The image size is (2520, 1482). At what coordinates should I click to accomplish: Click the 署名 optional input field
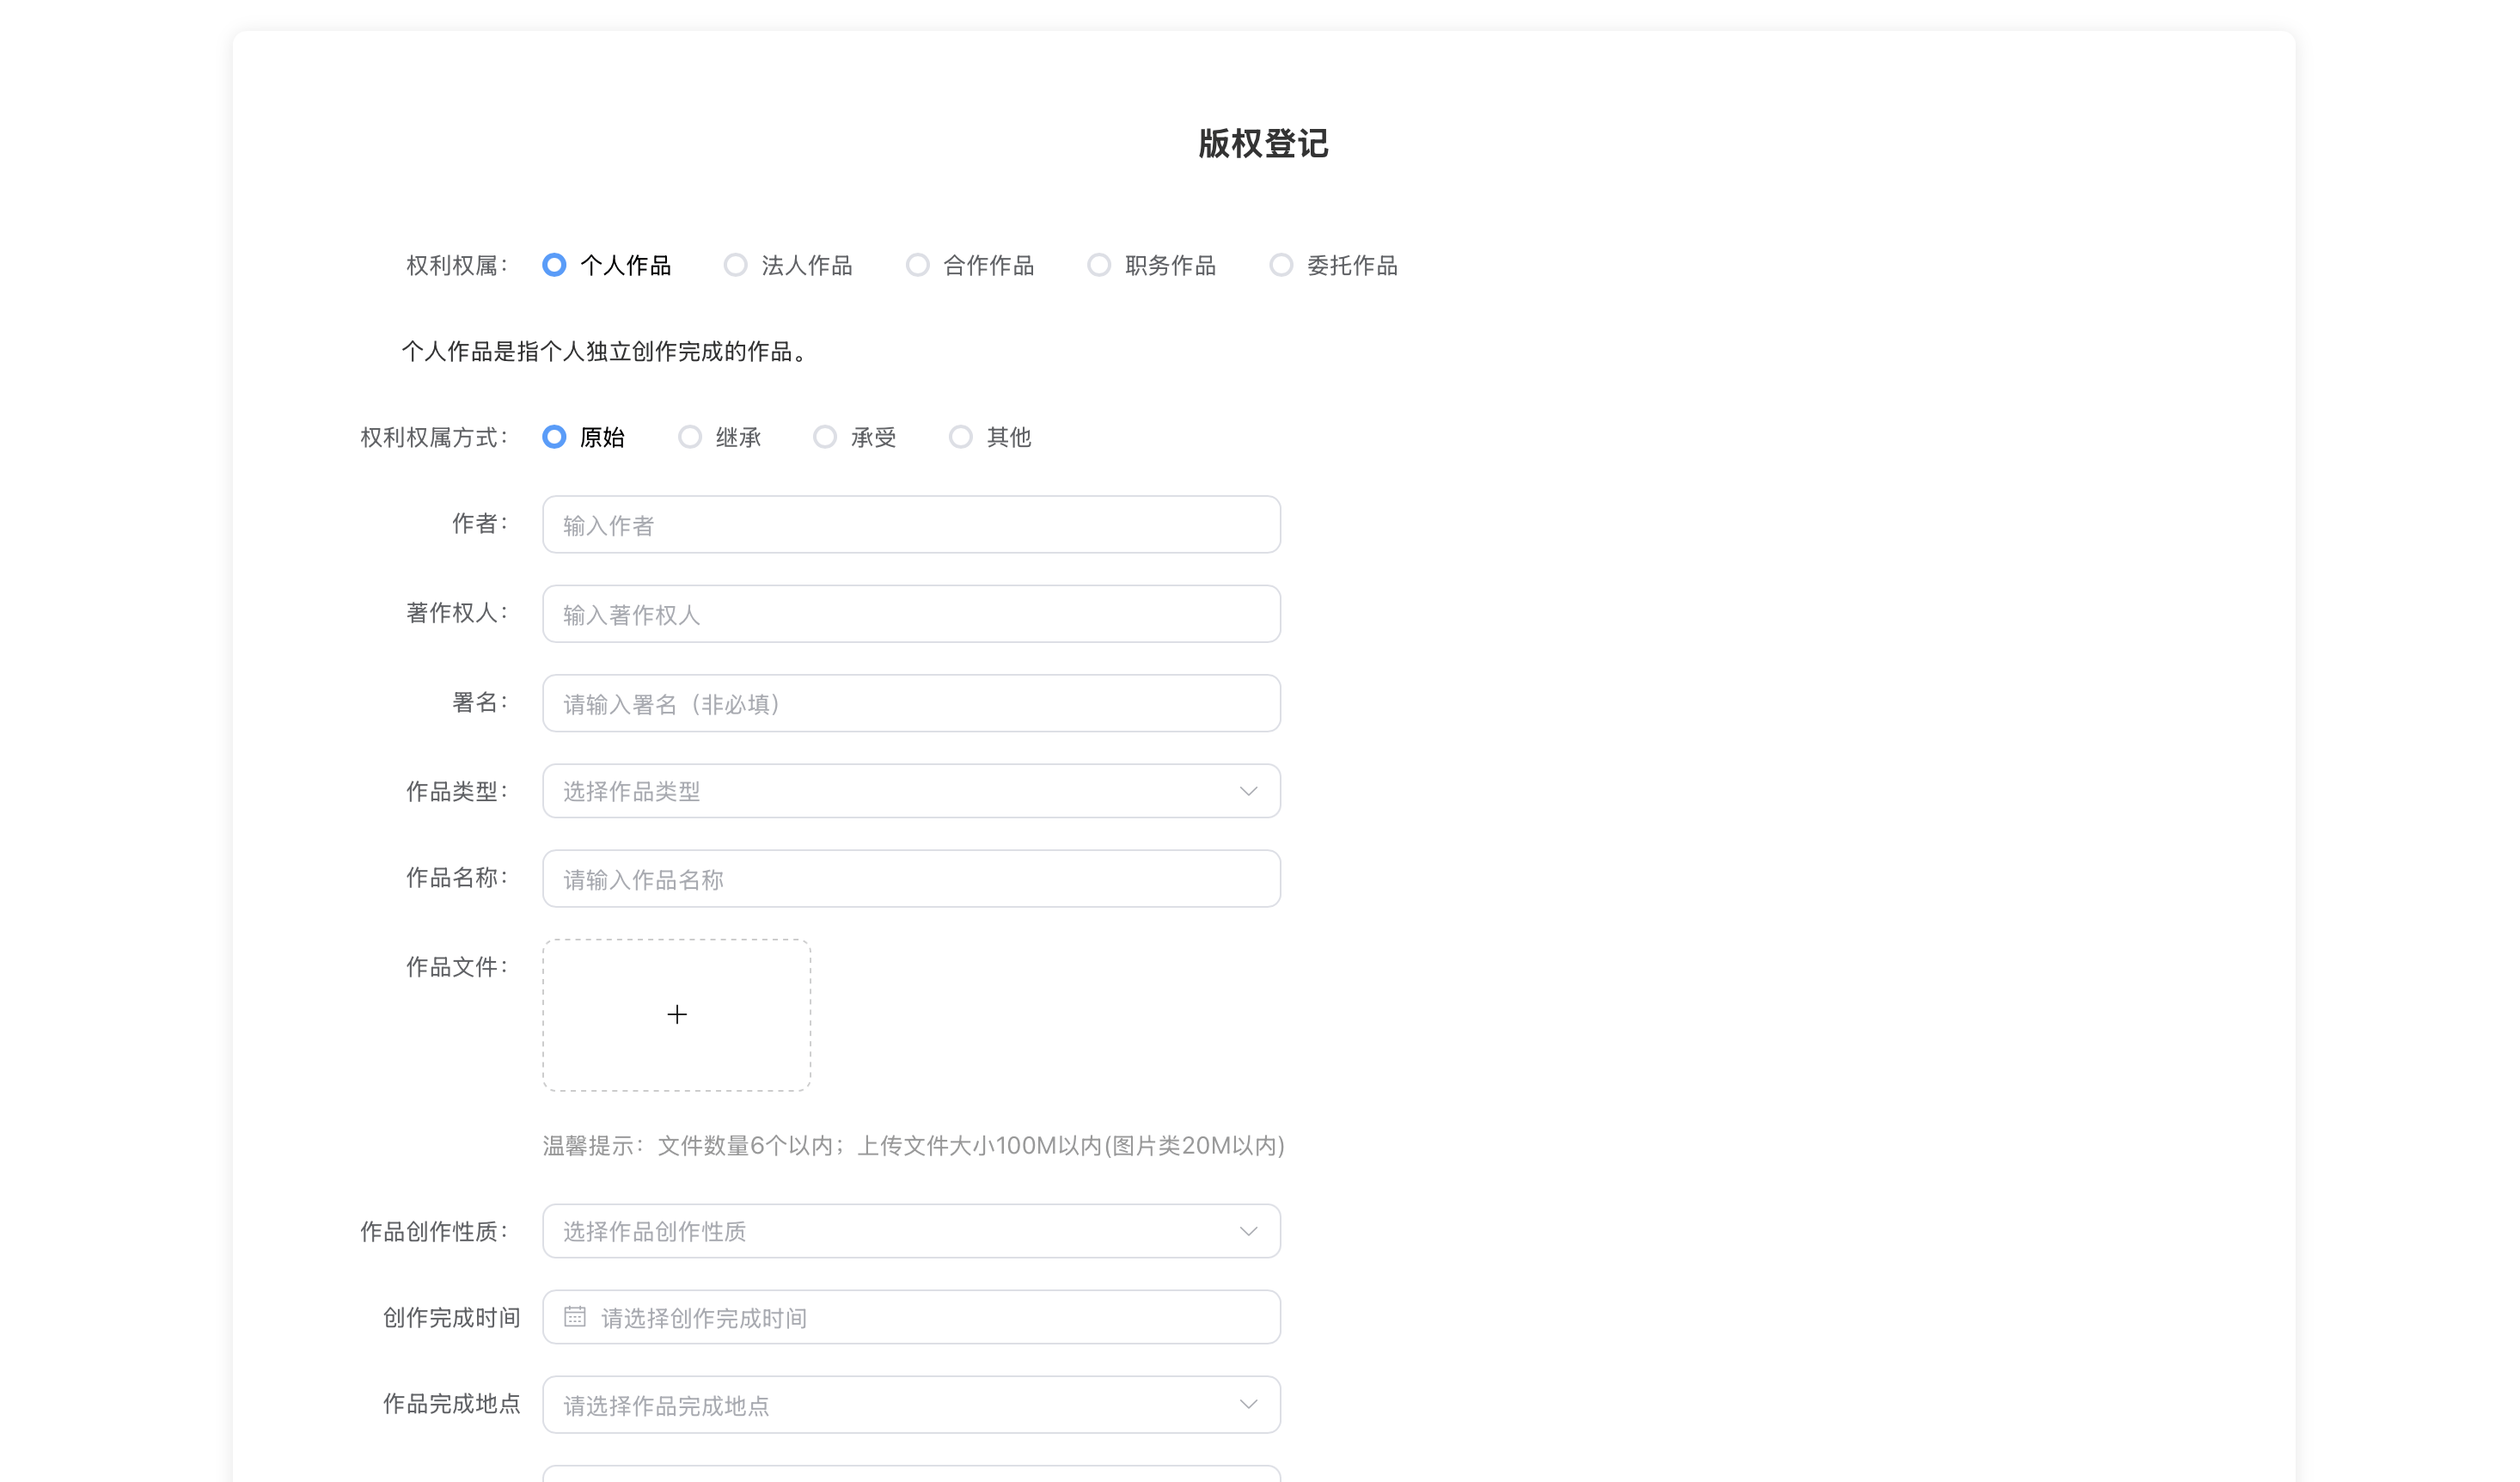[911, 703]
